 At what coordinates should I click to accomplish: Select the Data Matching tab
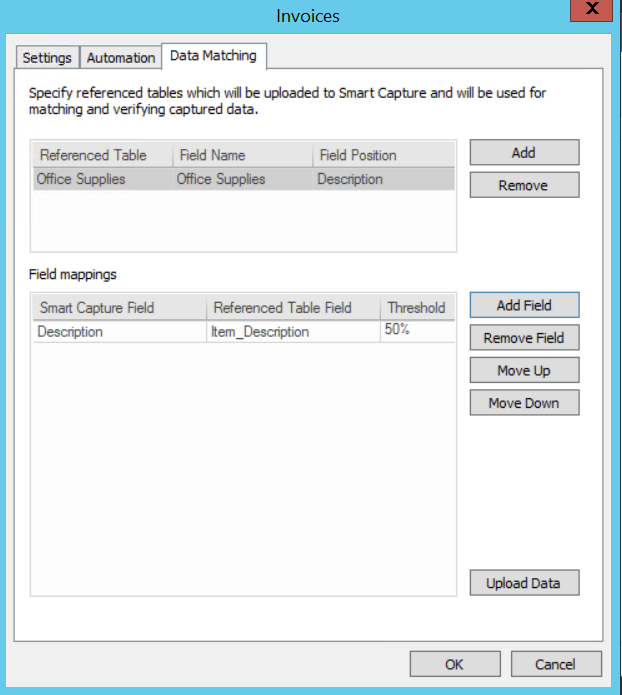pos(214,56)
